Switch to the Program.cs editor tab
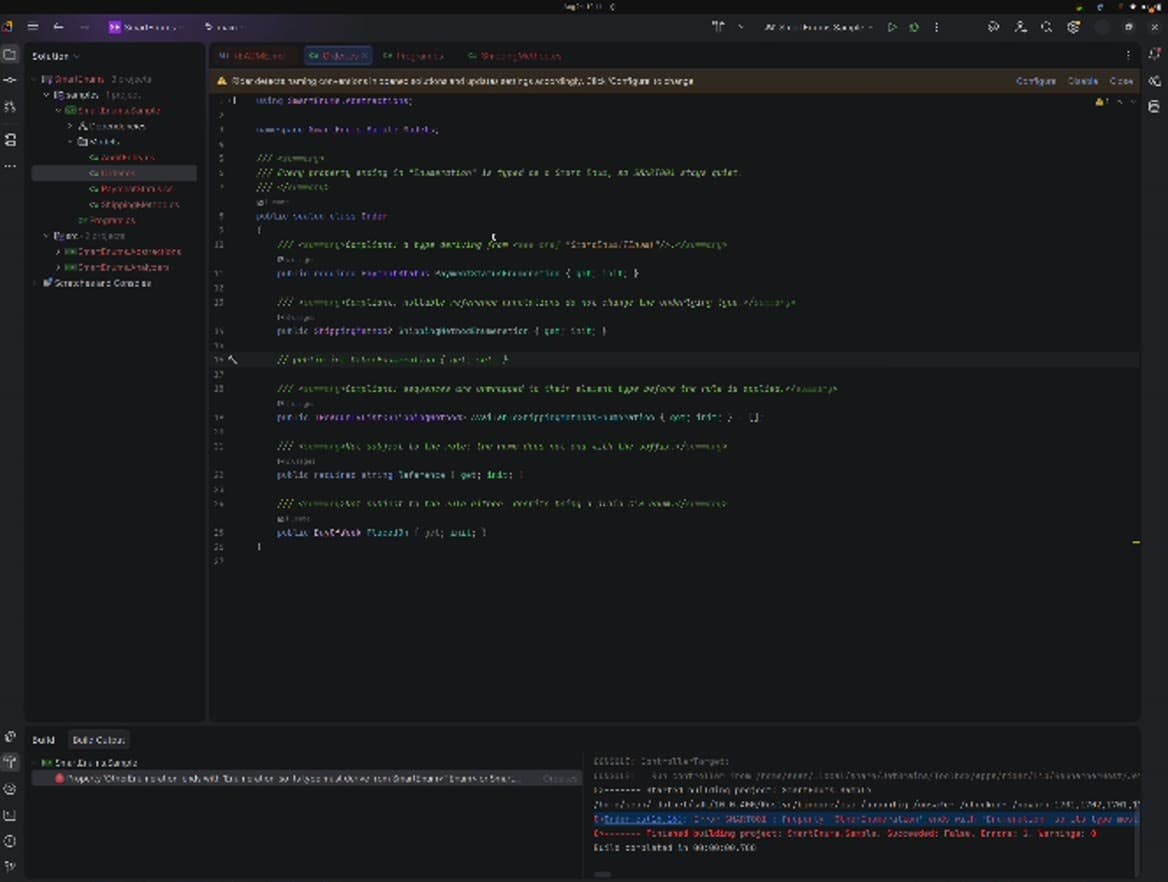This screenshot has width=1168, height=882. coord(413,56)
